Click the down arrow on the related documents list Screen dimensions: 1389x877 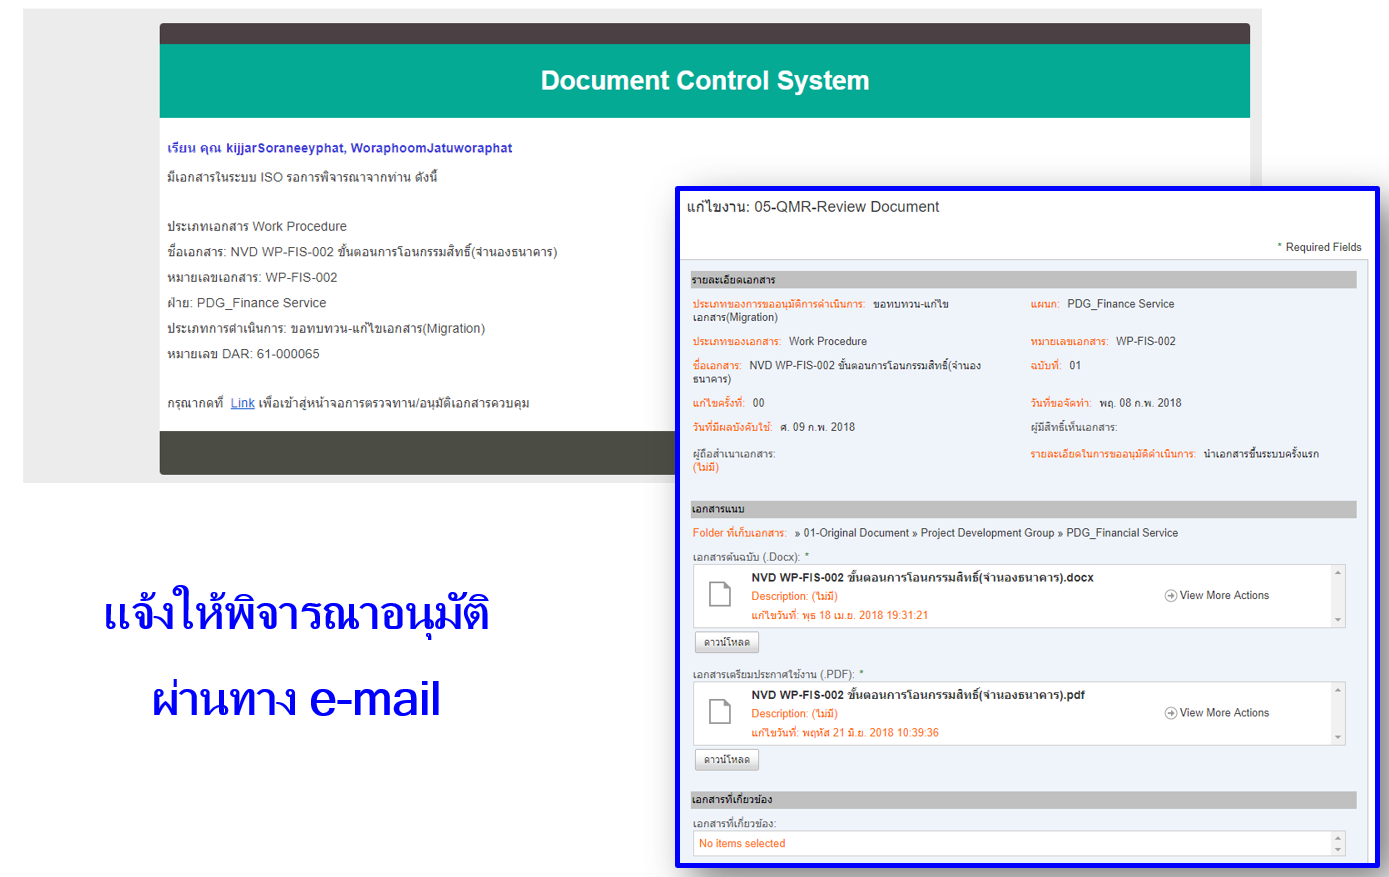[1337, 849]
